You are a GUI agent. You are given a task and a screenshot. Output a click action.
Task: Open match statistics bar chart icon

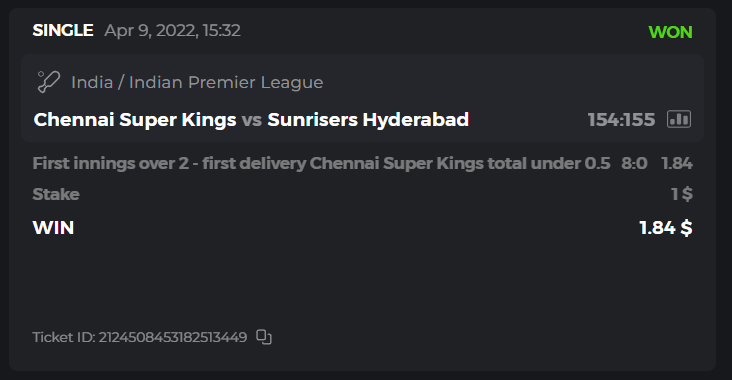(x=679, y=119)
